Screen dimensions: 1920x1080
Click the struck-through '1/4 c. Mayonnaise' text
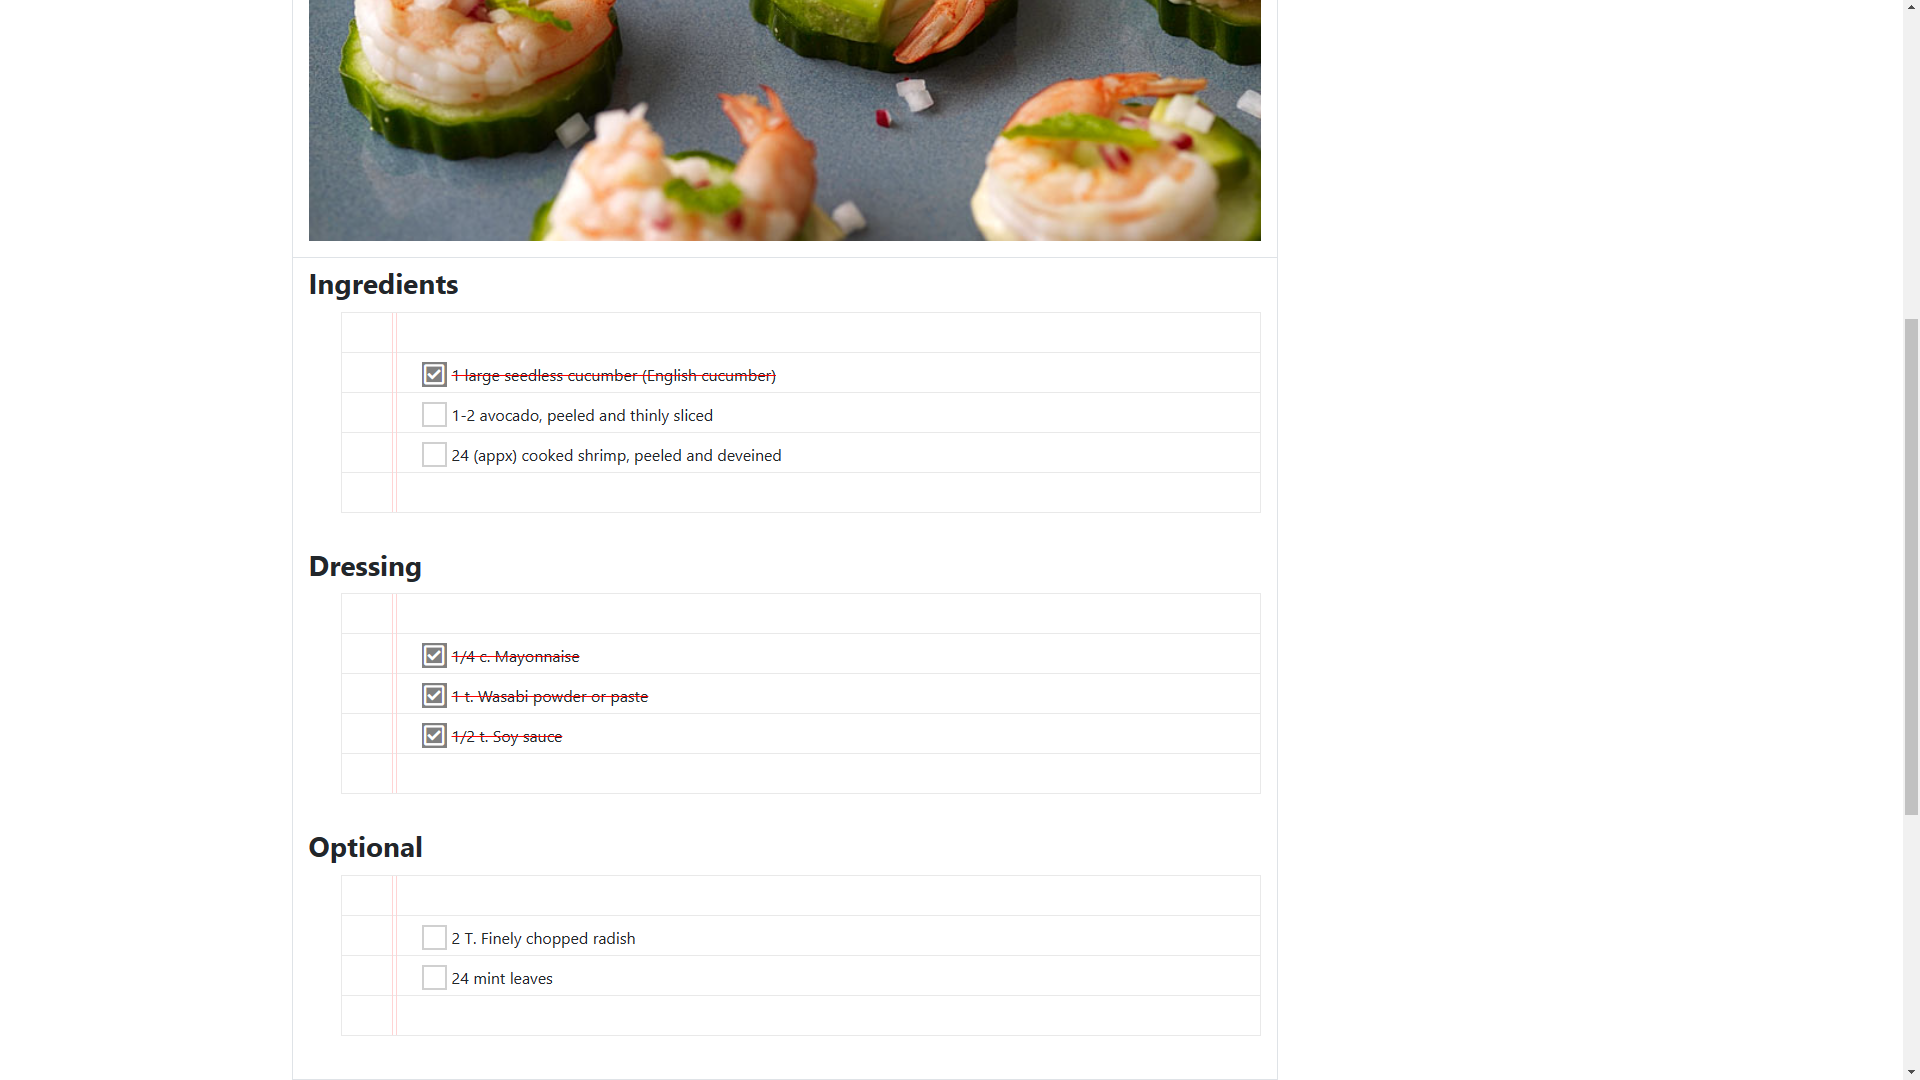point(515,656)
